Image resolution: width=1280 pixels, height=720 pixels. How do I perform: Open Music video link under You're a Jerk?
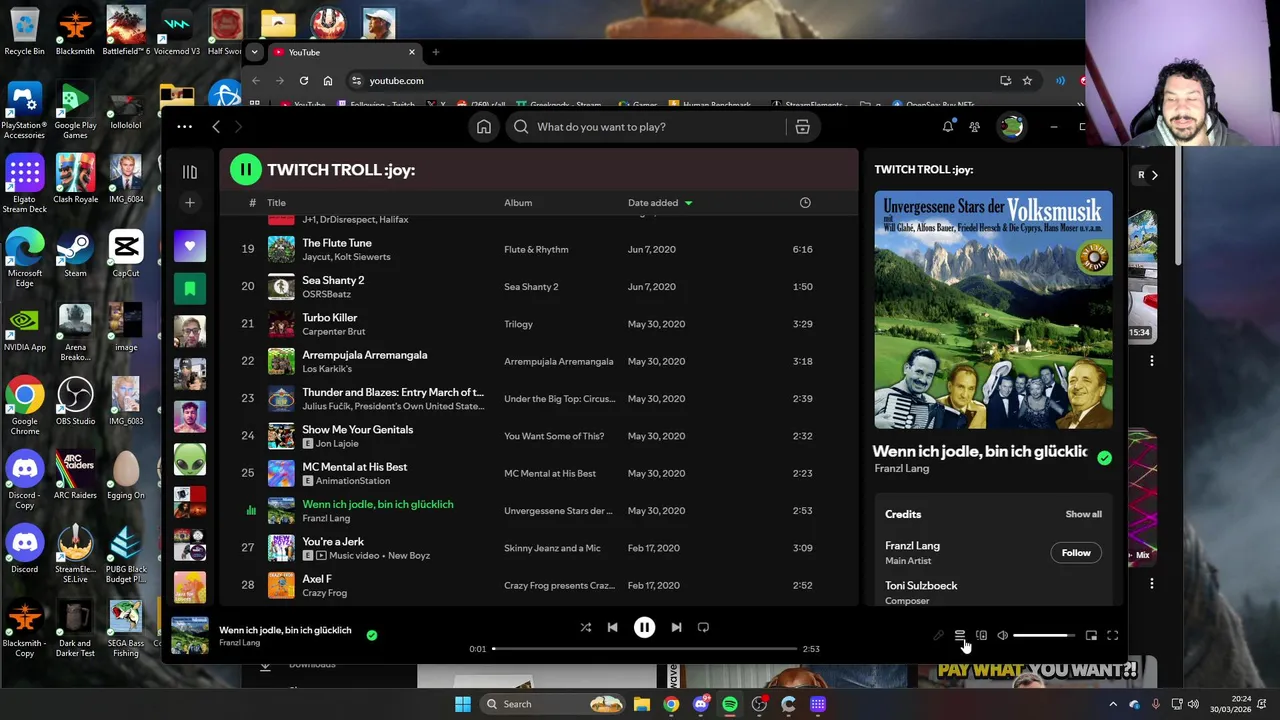(x=355, y=555)
